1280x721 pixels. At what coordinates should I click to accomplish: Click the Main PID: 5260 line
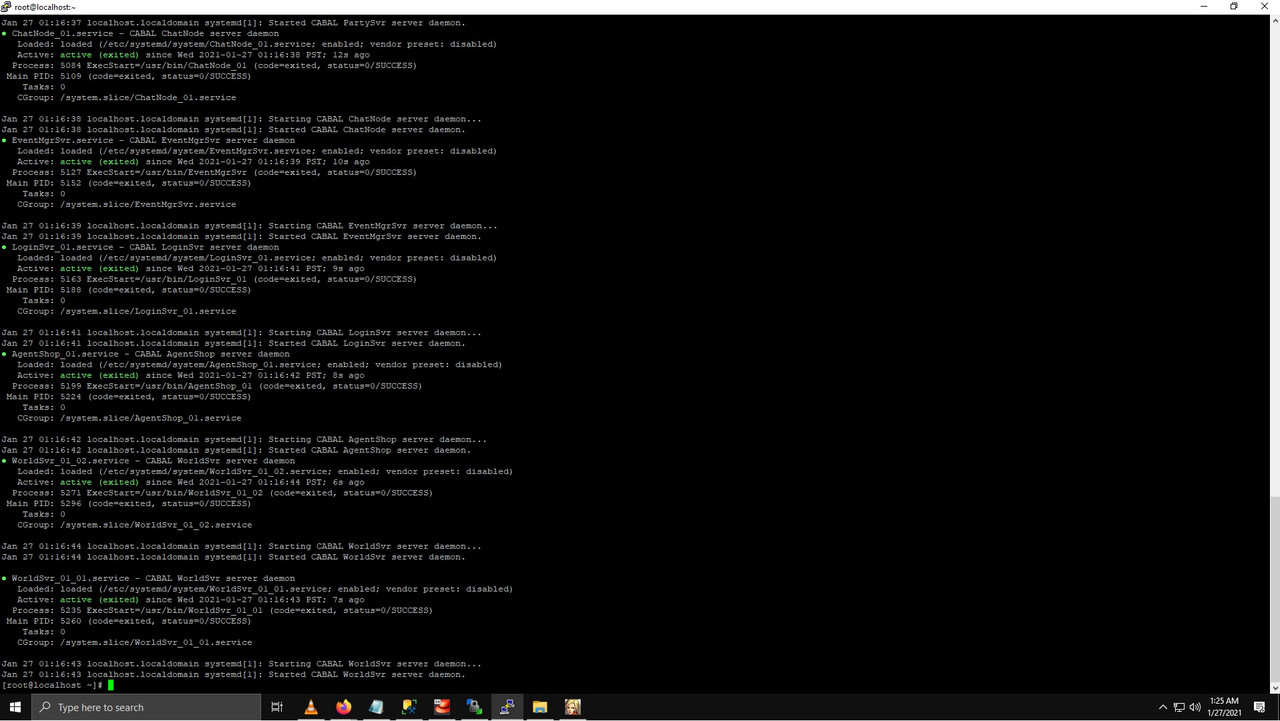click(x=131, y=621)
